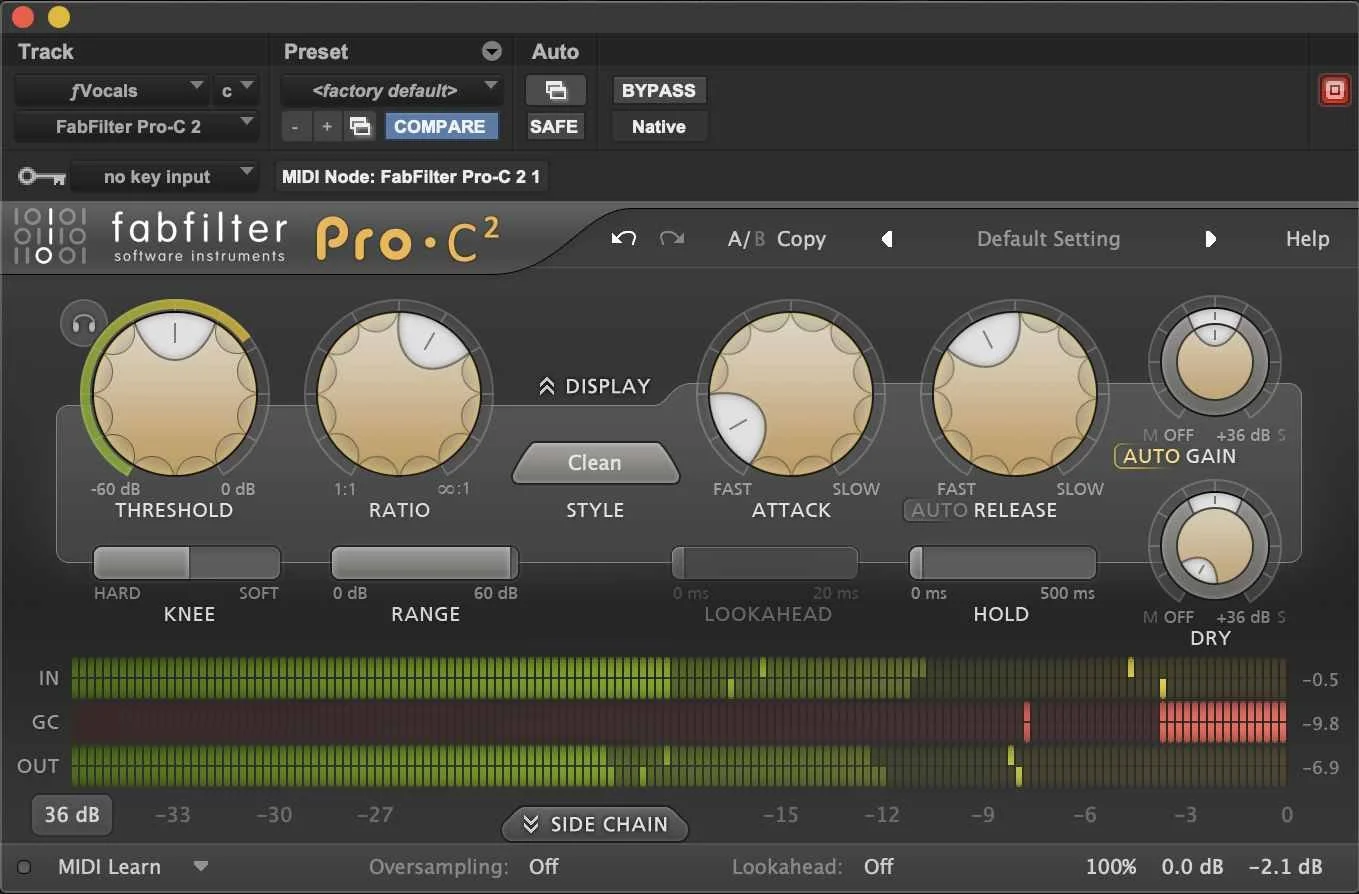Expand the SIDE CHAIN panel
1359x894 pixels.
(x=594, y=824)
